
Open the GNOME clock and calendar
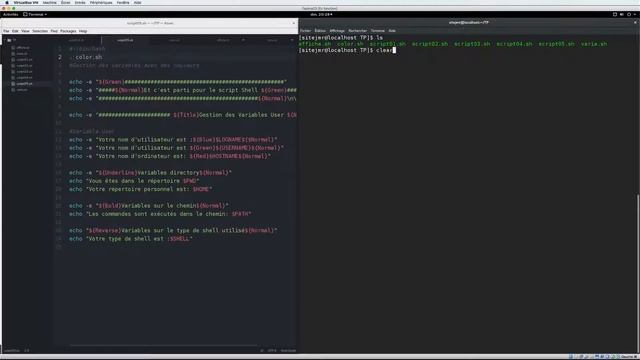click(321, 14)
